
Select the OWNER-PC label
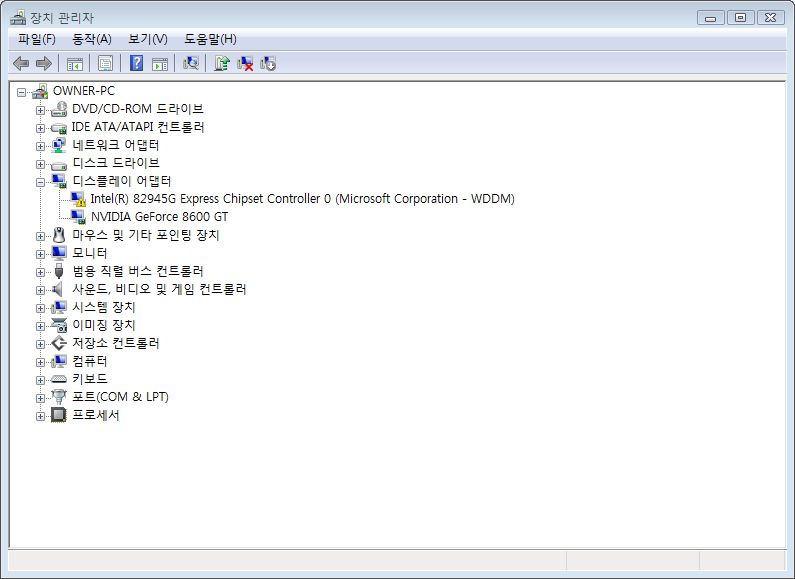pos(84,91)
